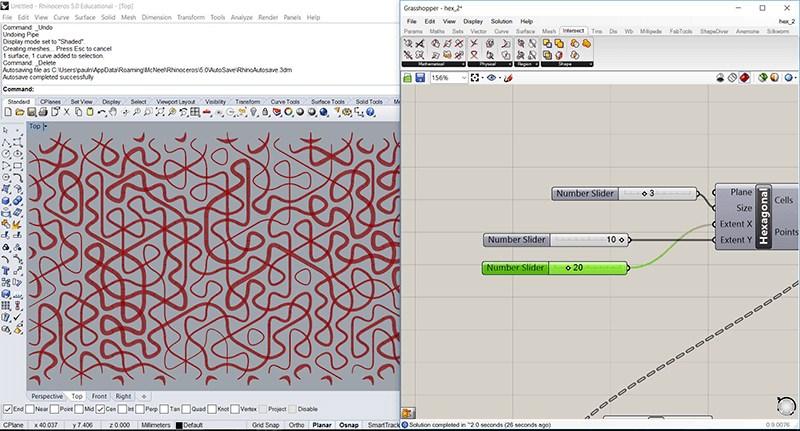
Task: Click Zoom Extents icon in Rhino toolbar
Action: tap(160, 112)
